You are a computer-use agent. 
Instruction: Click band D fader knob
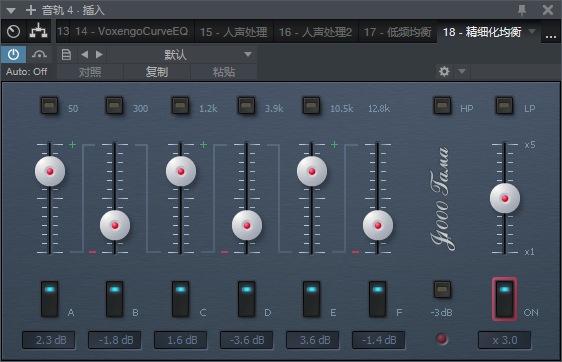pyautogui.click(x=247, y=225)
